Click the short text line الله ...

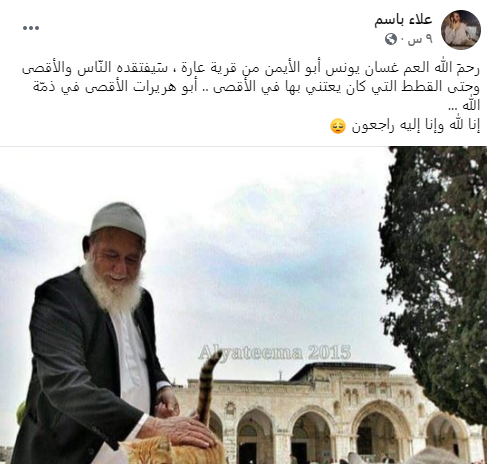pyautogui.click(x=464, y=105)
